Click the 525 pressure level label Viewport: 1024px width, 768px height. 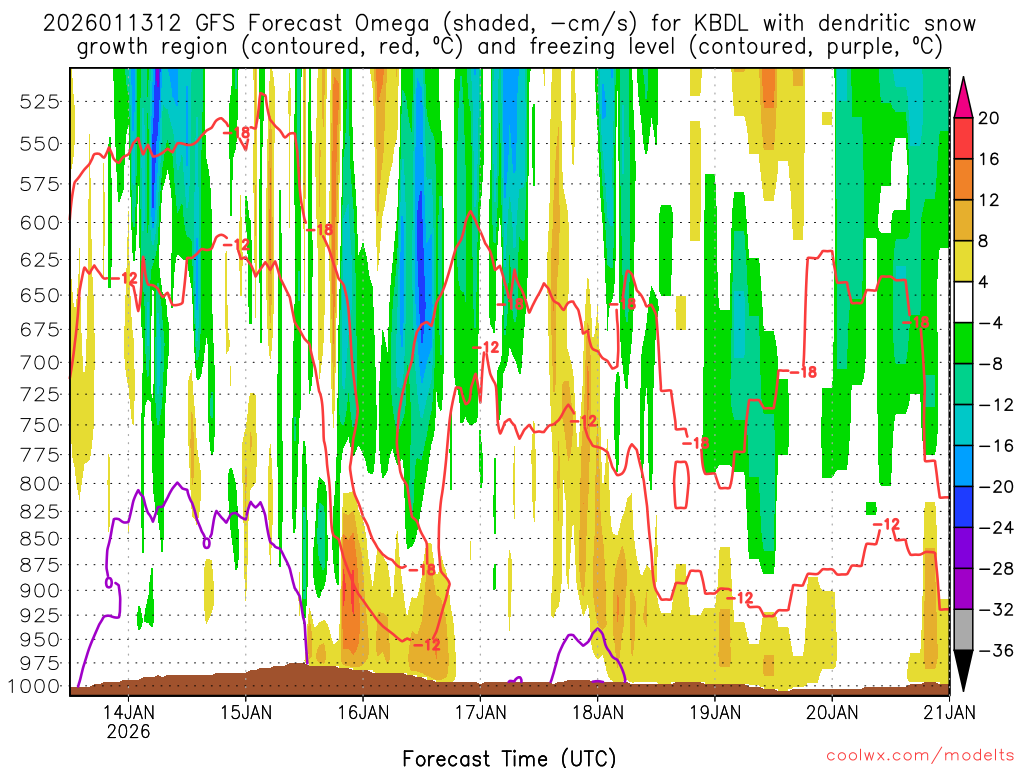[39, 102]
